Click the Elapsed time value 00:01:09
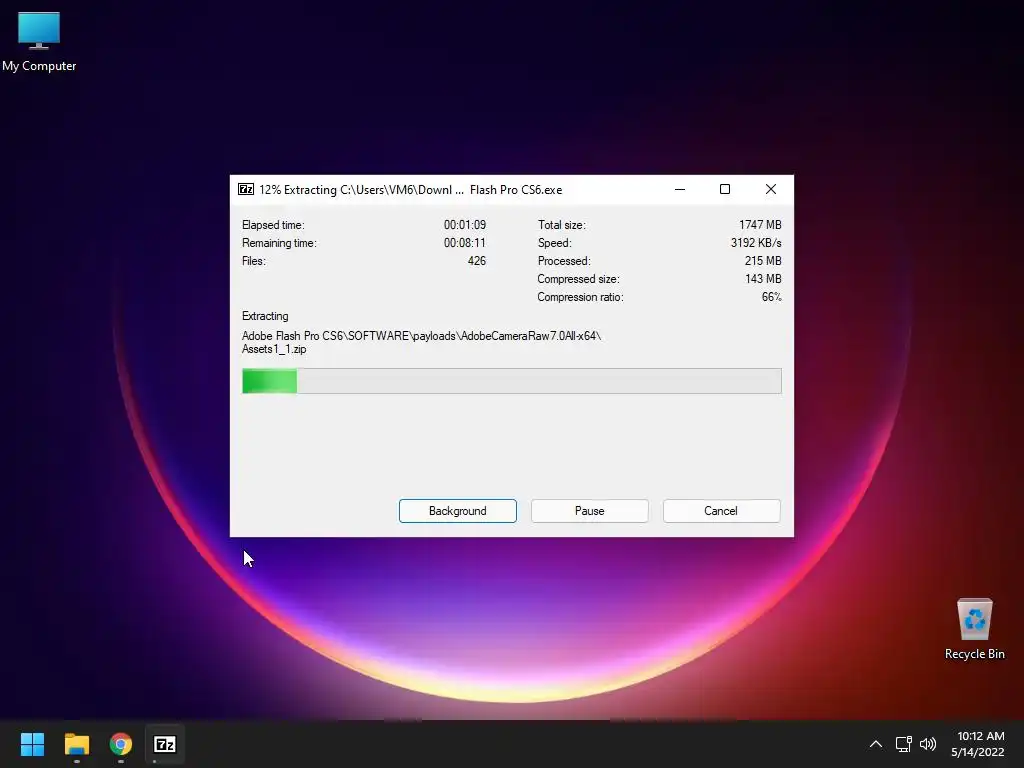Image resolution: width=1024 pixels, height=768 pixels. click(x=465, y=225)
